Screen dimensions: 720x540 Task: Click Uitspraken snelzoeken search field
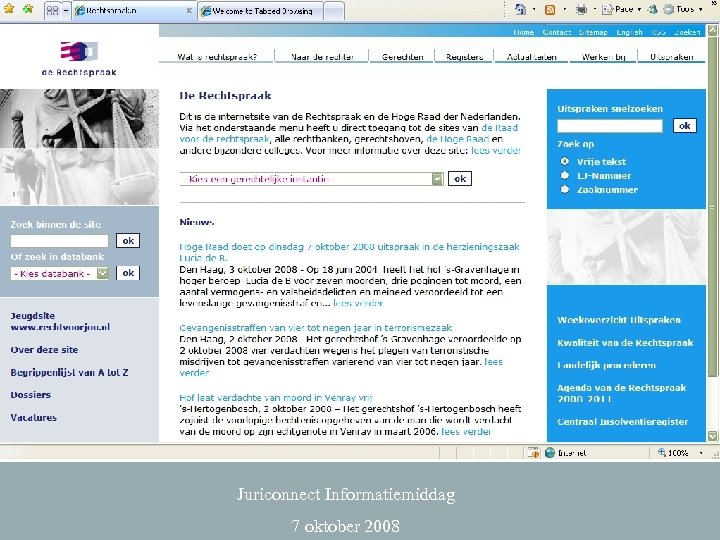pyautogui.click(x=610, y=126)
